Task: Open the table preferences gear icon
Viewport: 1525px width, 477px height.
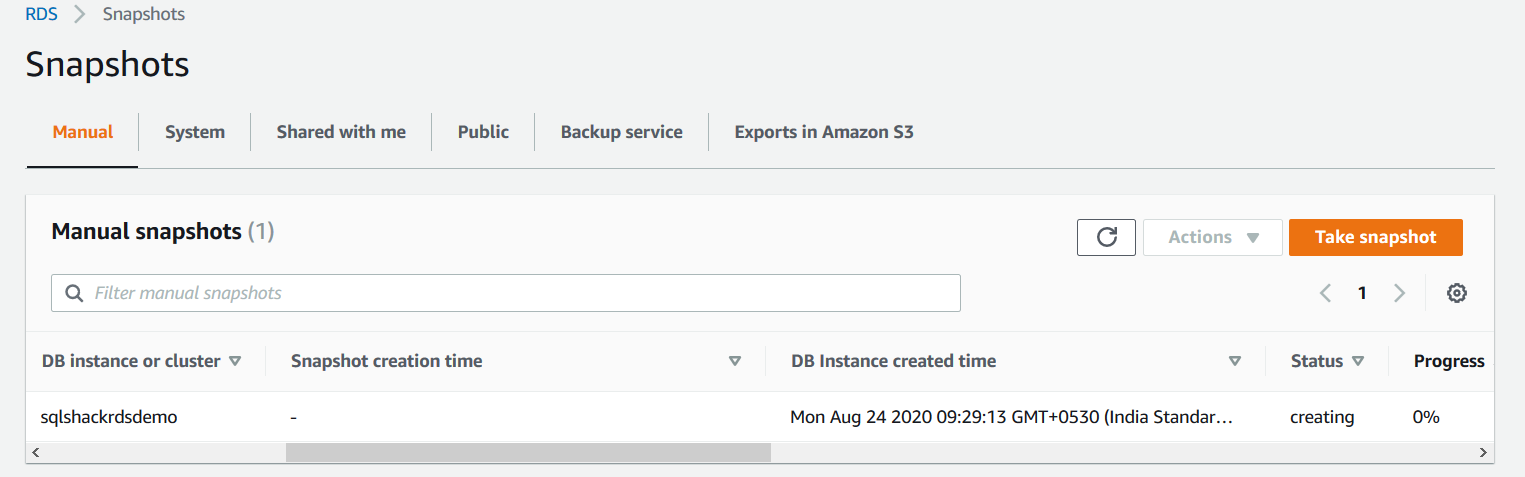Action: tap(1457, 293)
